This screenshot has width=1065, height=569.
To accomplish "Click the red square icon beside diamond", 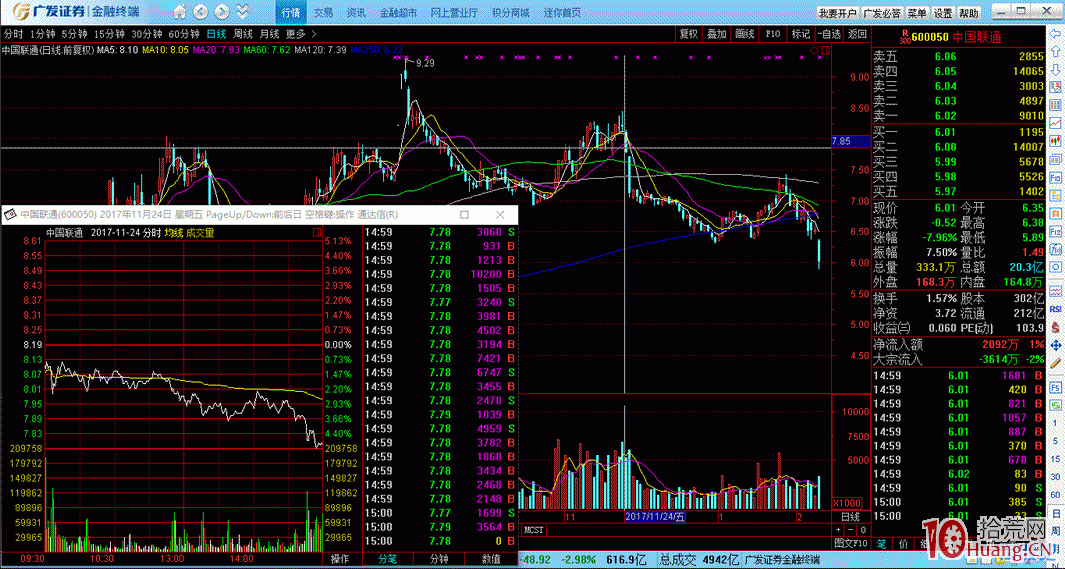I will (x=825, y=50).
